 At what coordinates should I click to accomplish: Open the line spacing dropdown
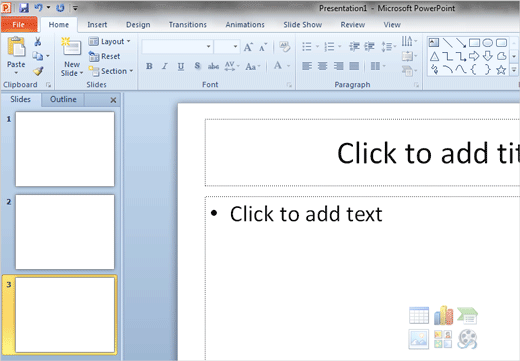(x=388, y=47)
